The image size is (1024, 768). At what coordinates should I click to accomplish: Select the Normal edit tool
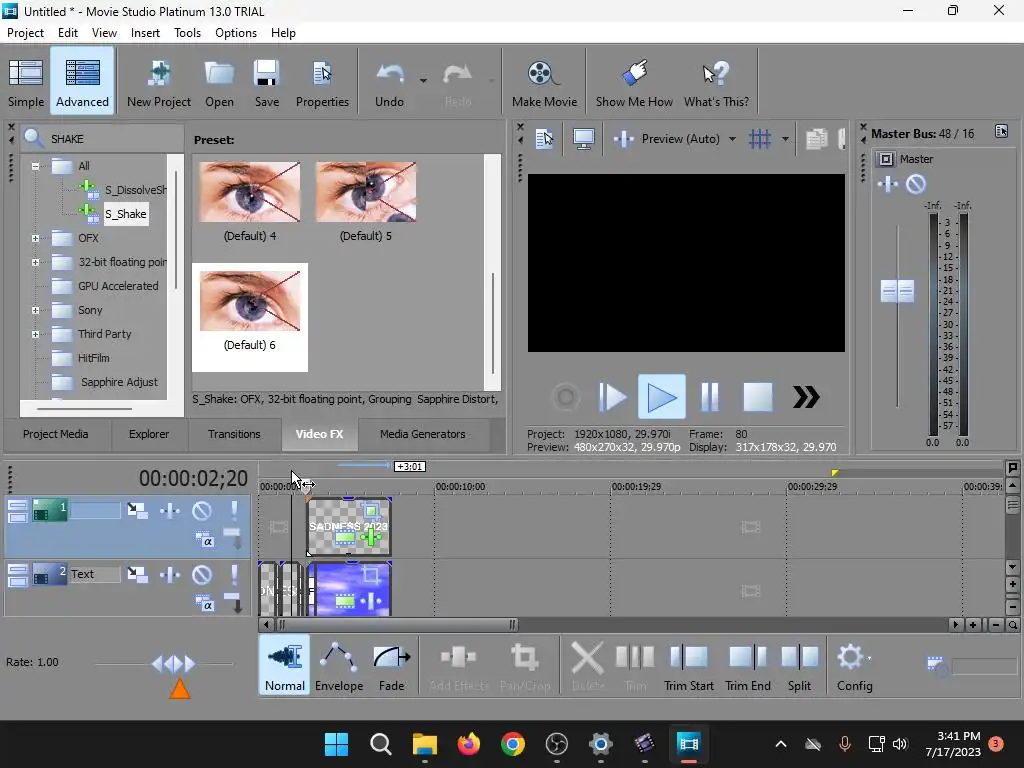[285, 665]
